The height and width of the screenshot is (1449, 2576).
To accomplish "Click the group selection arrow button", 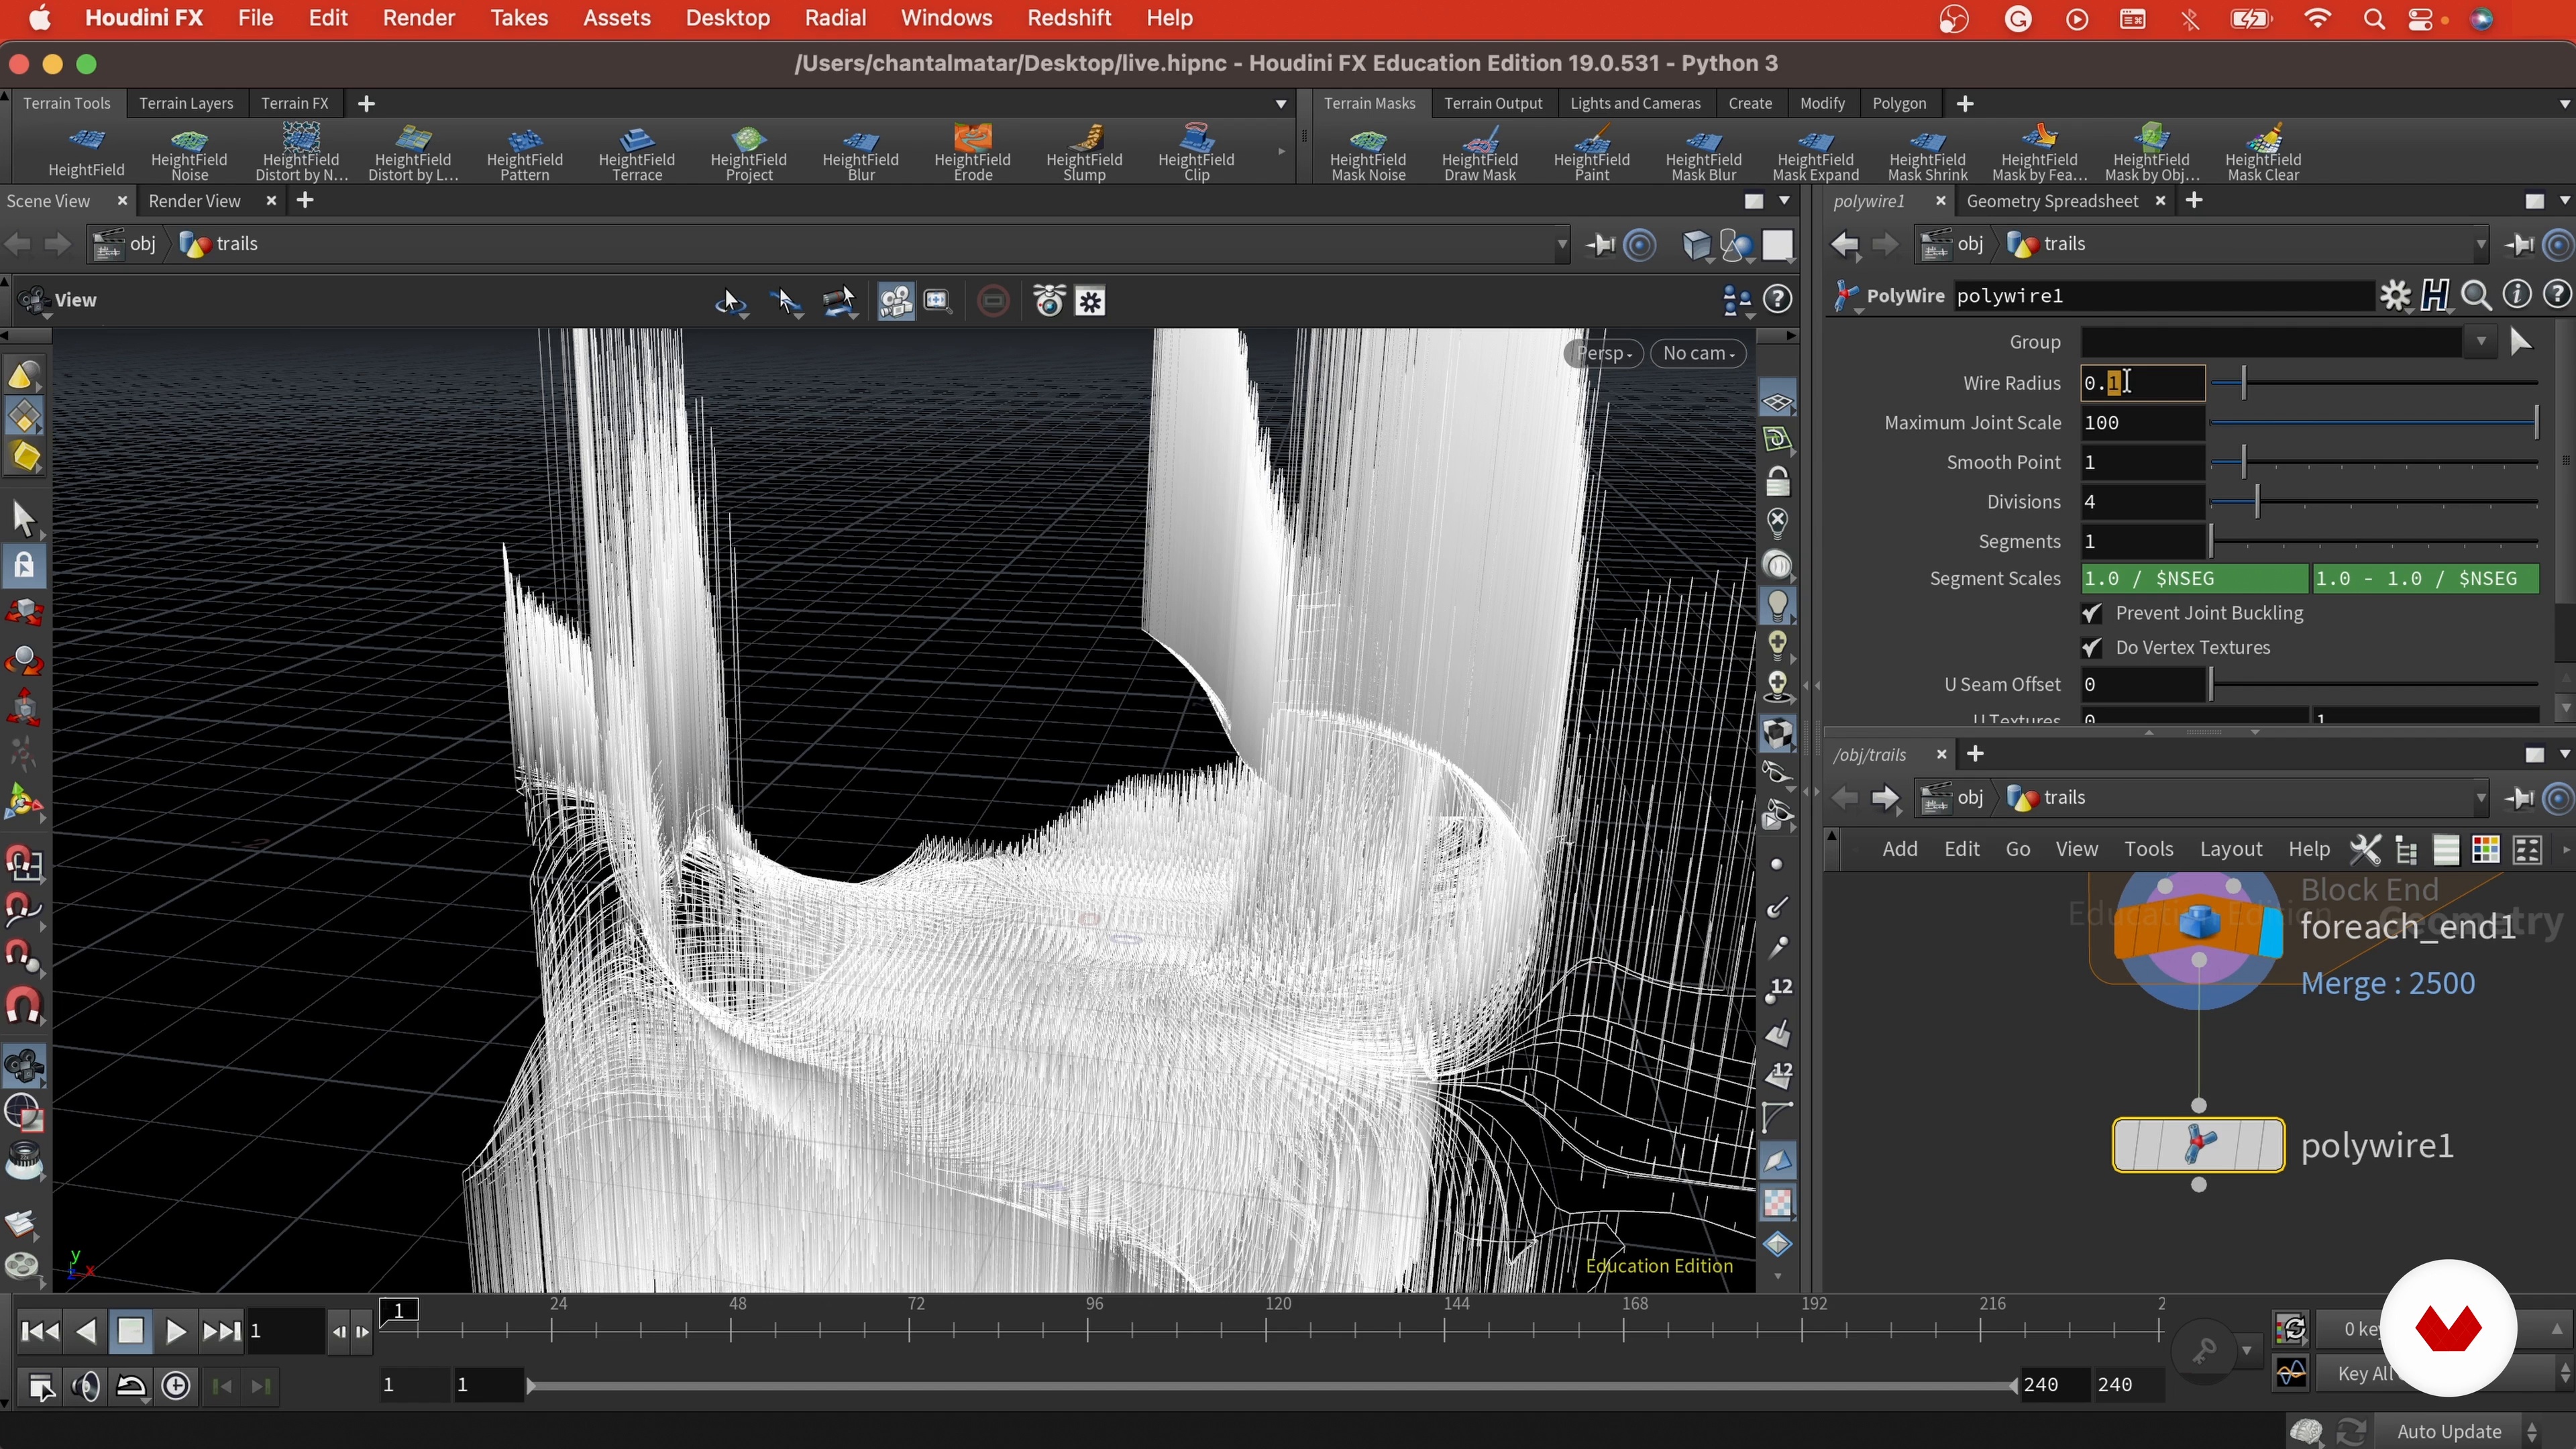I will click(x=2520, y=342).
